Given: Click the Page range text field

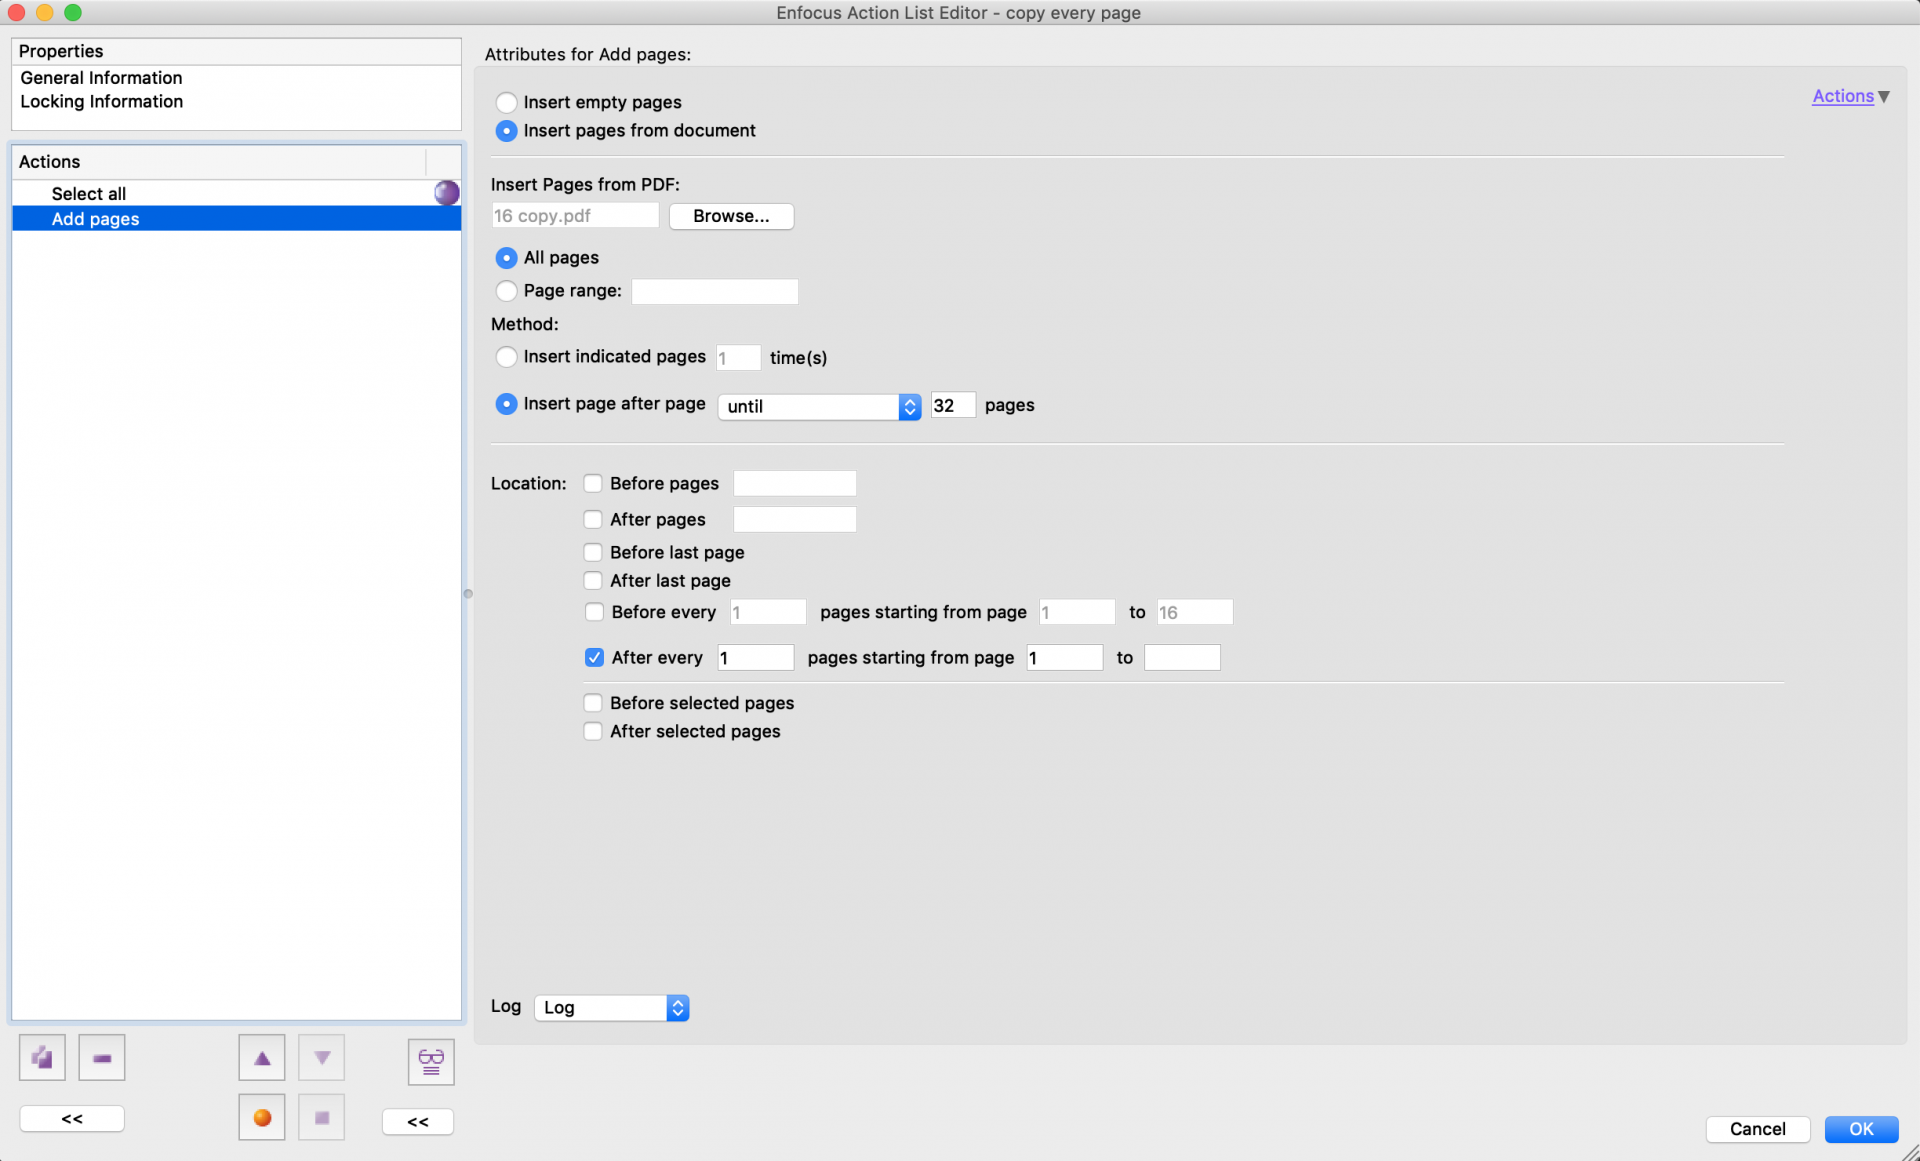Looking at the screenshot, I should tap(715, 292).
